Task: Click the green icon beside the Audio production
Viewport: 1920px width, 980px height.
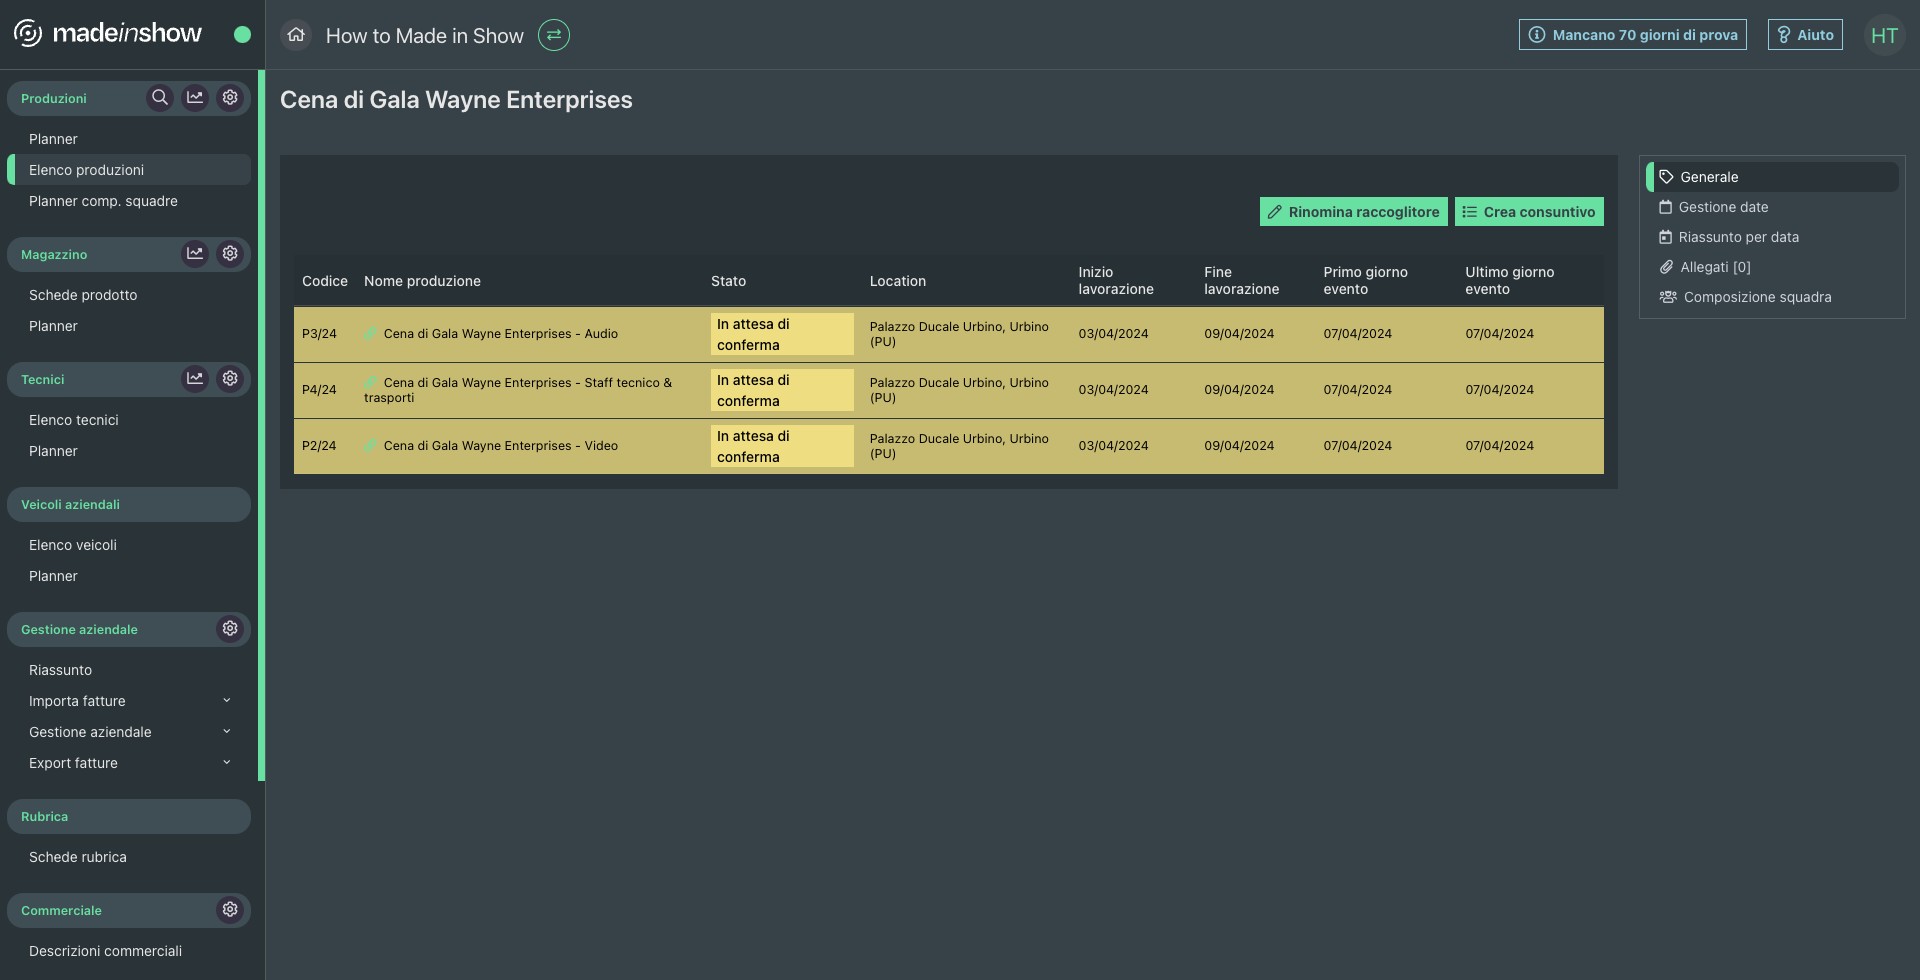Action: [x=371, y=333]
